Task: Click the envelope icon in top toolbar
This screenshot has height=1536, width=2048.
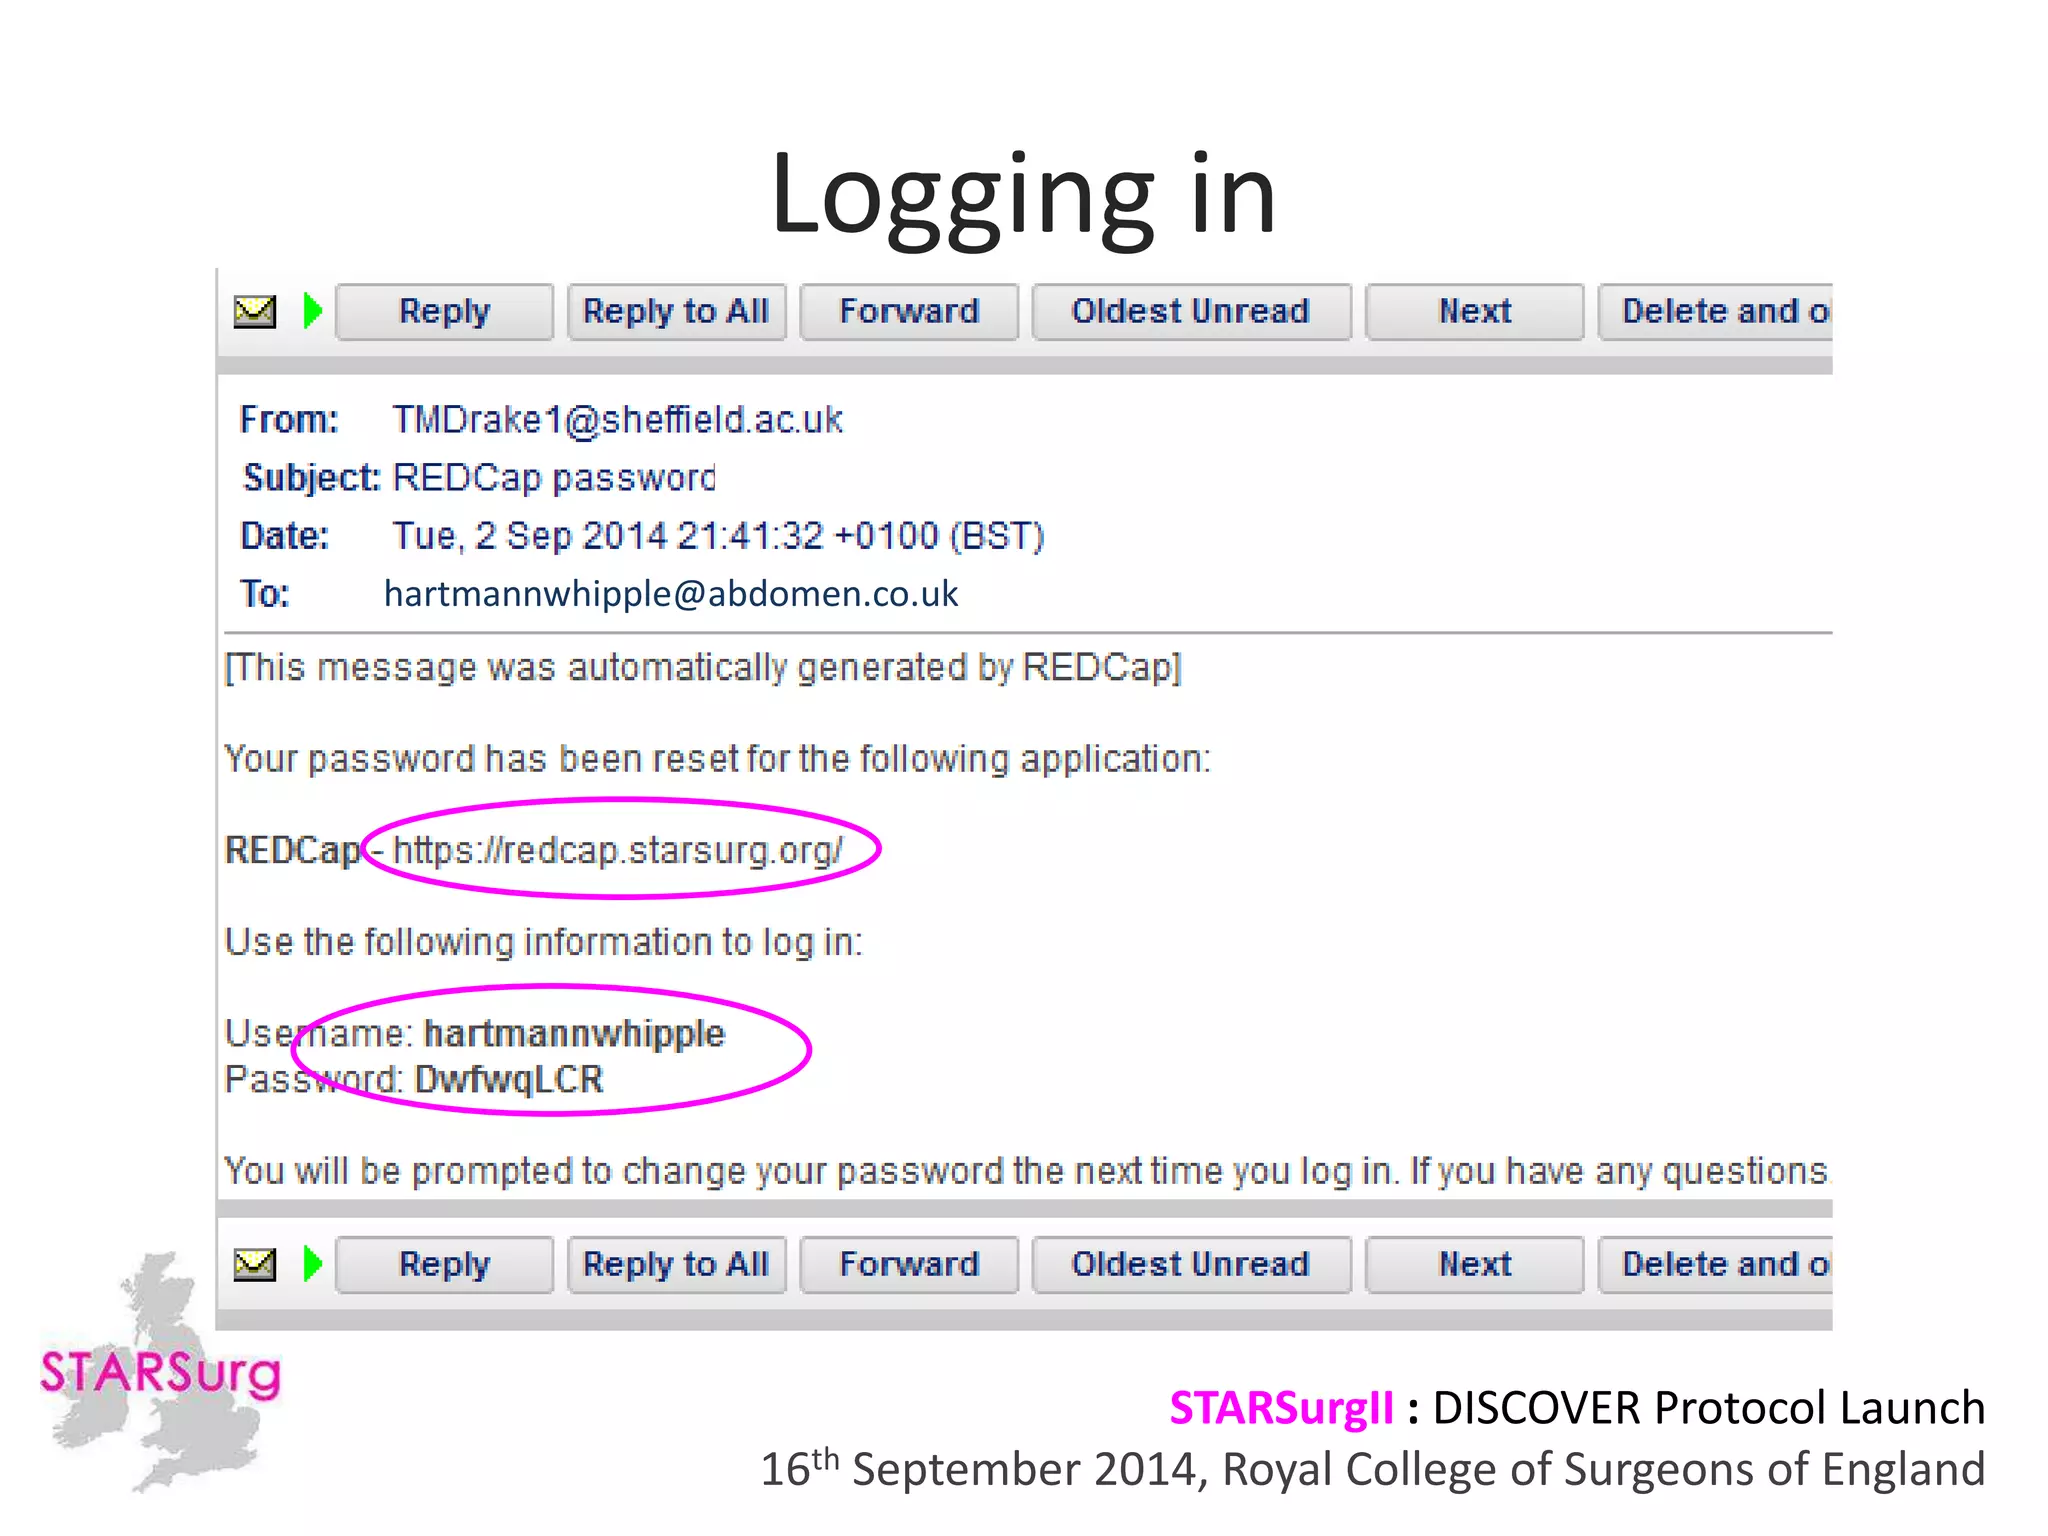Action: pos(255,312)
